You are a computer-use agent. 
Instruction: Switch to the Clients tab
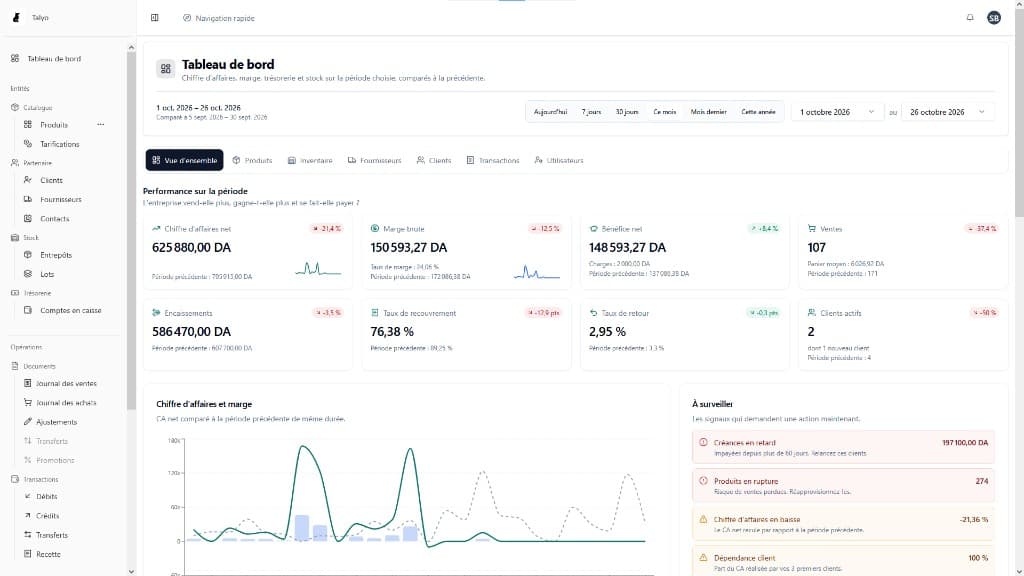click(x=434, y=160)
